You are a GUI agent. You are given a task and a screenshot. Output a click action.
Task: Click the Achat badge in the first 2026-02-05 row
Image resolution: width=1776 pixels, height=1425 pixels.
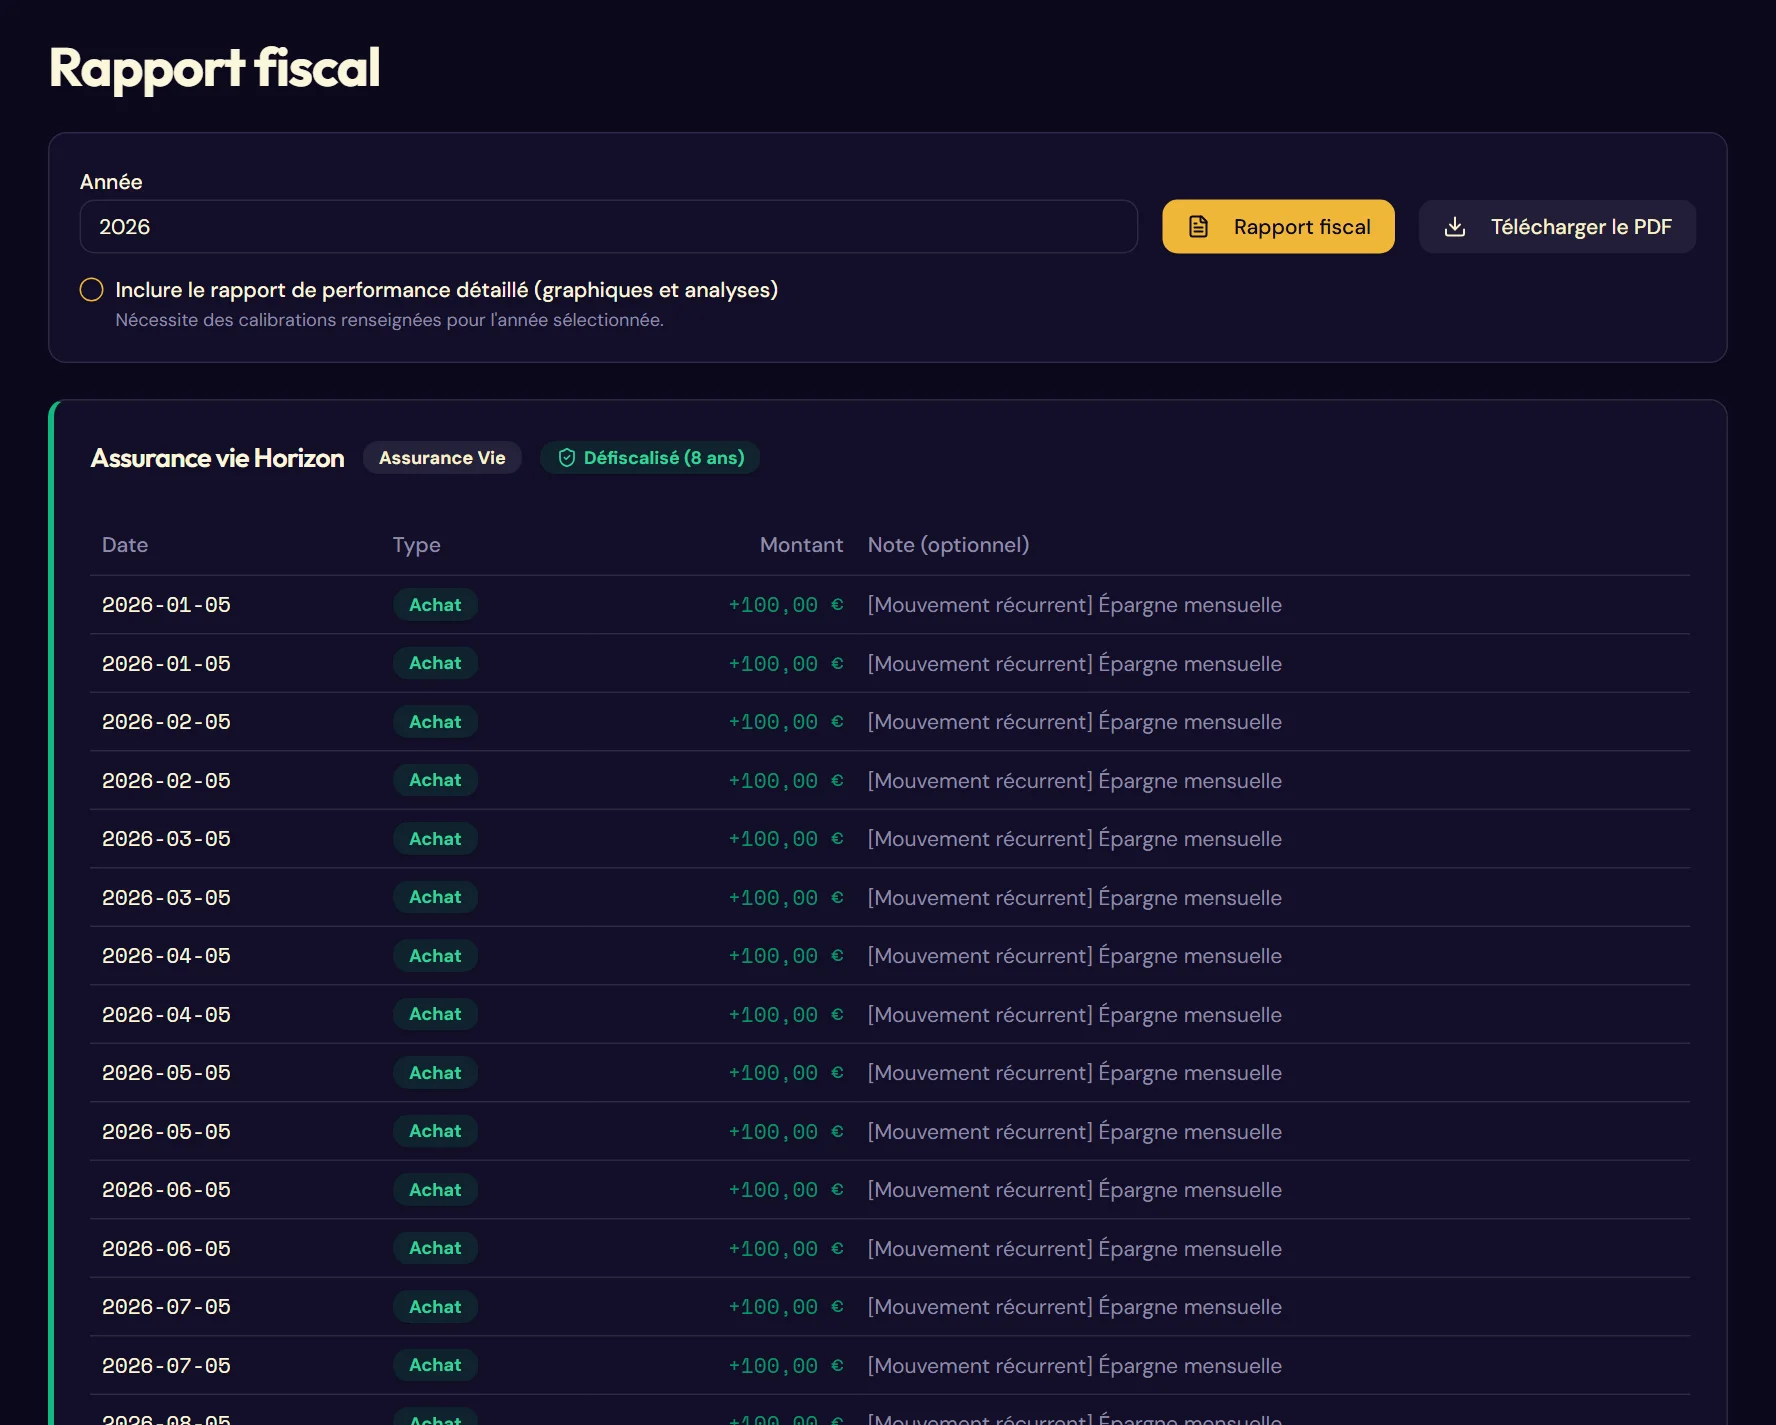click(435, 722)
